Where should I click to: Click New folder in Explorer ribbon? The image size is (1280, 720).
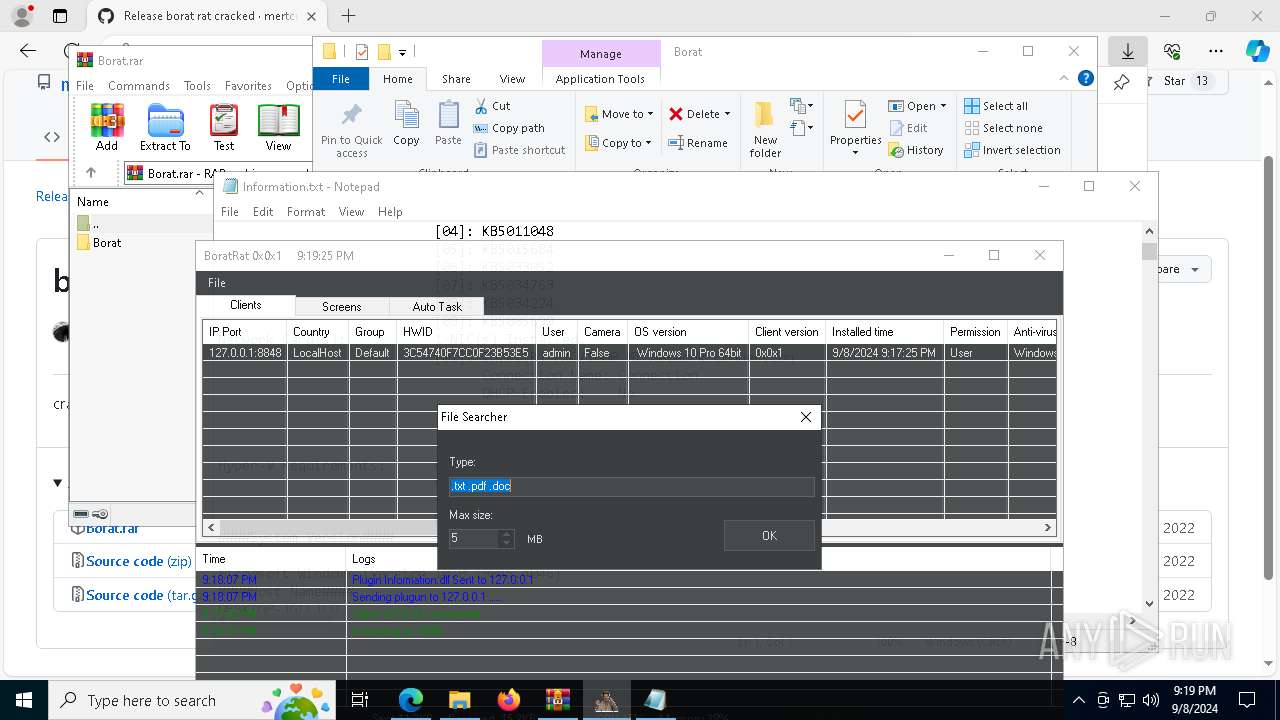(x=765, y=130)
